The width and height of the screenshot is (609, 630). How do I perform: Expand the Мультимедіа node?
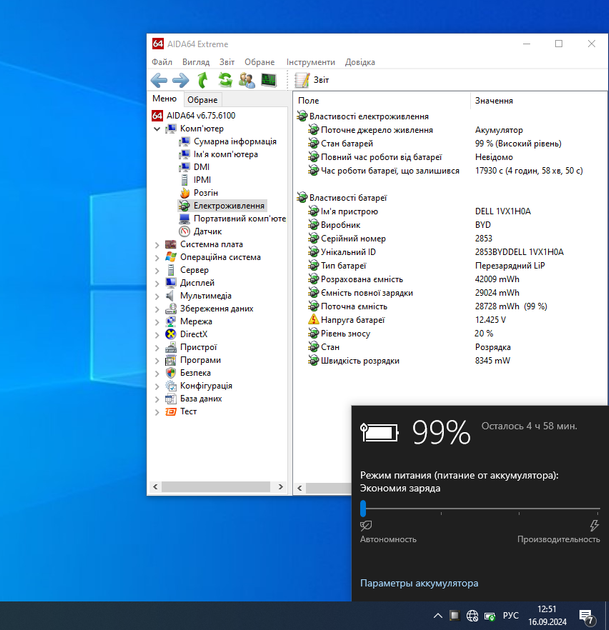157,296
